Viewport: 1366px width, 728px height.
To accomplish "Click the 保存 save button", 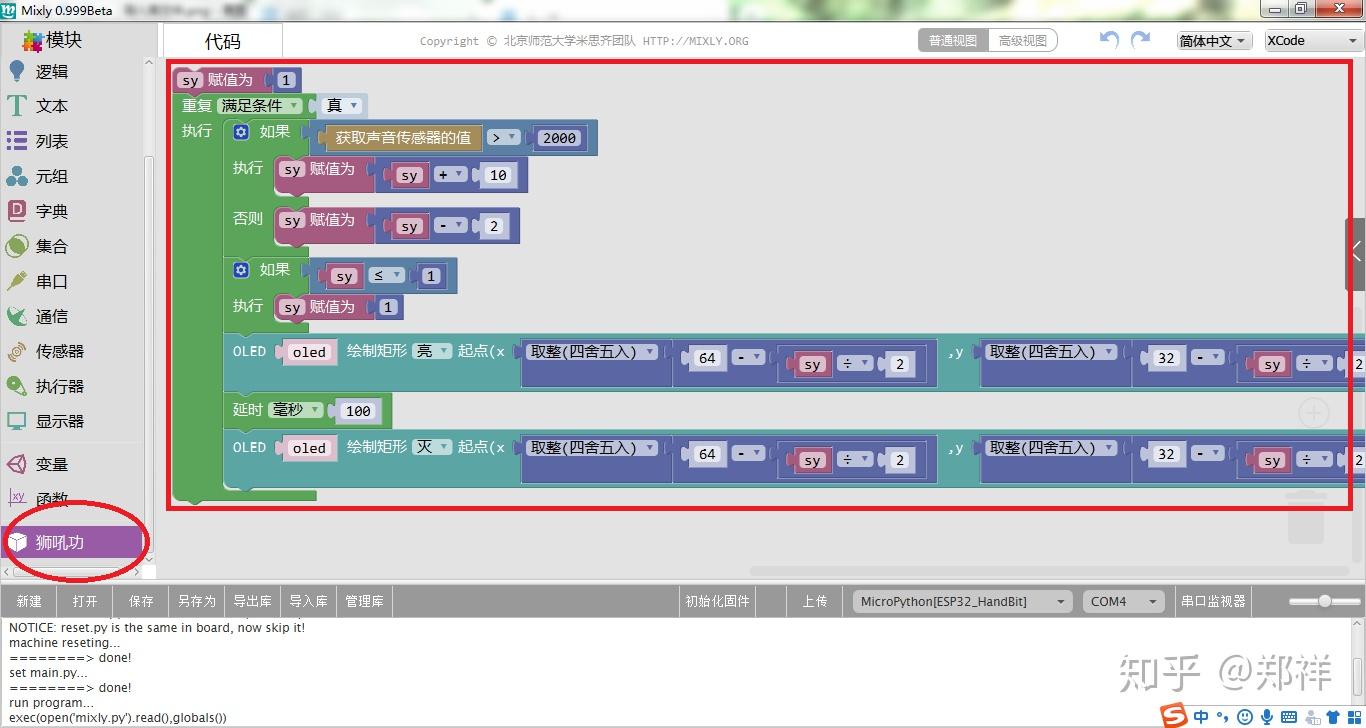I will point(141,601).
